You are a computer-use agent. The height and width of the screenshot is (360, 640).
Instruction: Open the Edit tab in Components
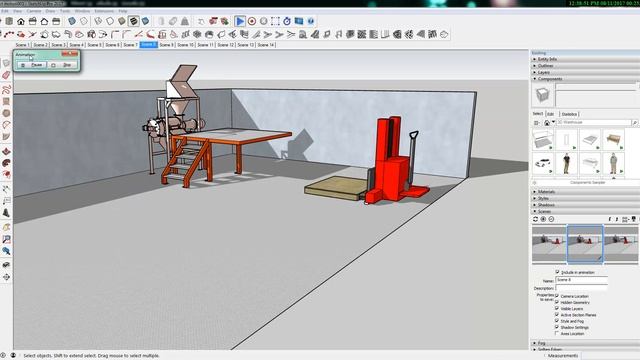tap(551, 114)
